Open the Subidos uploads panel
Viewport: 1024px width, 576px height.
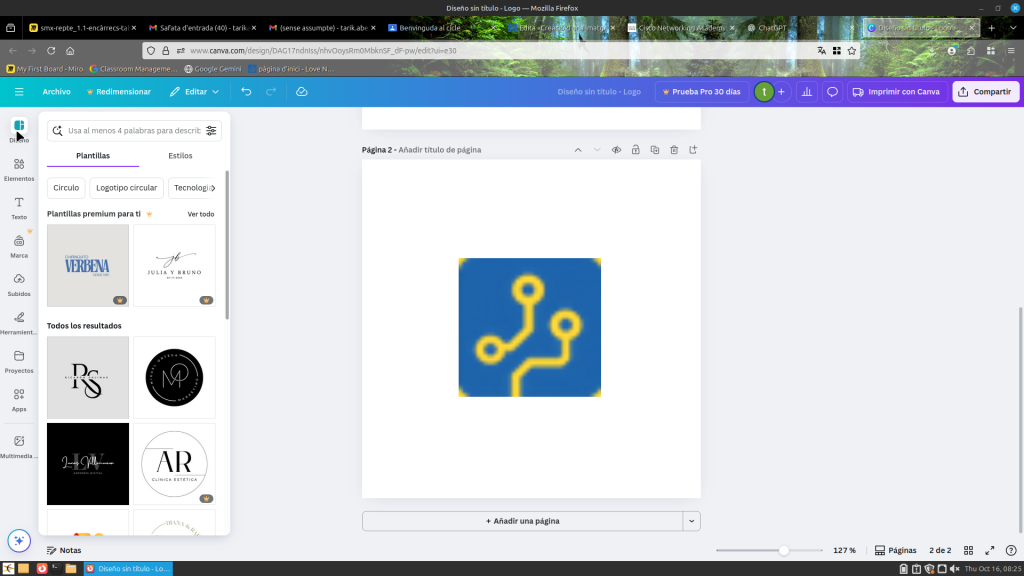[19, 283]
